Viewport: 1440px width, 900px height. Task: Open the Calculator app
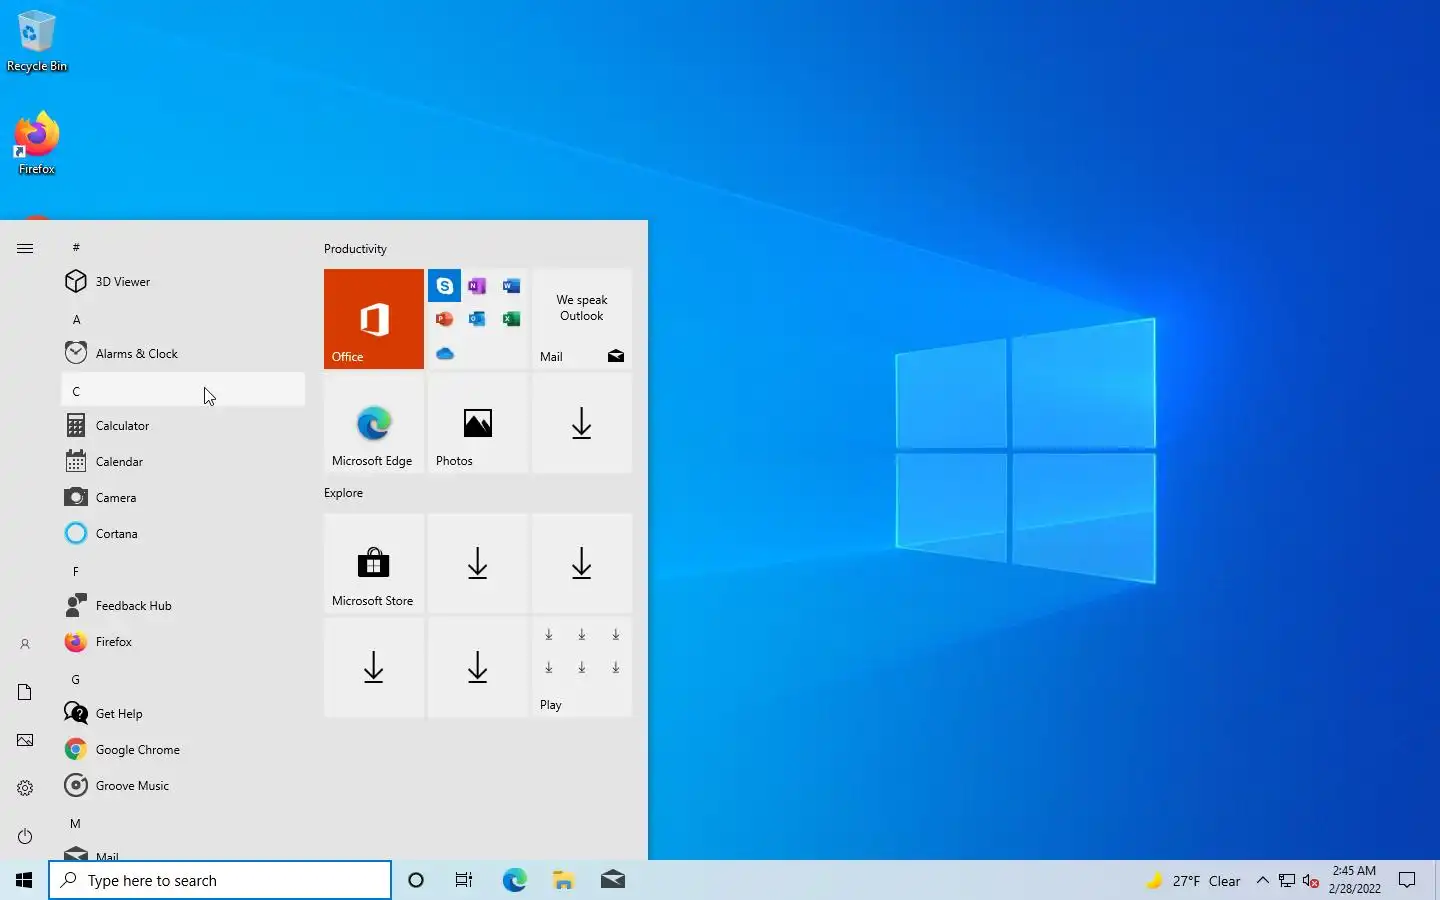pyautogui.click(x=183, y=426)
